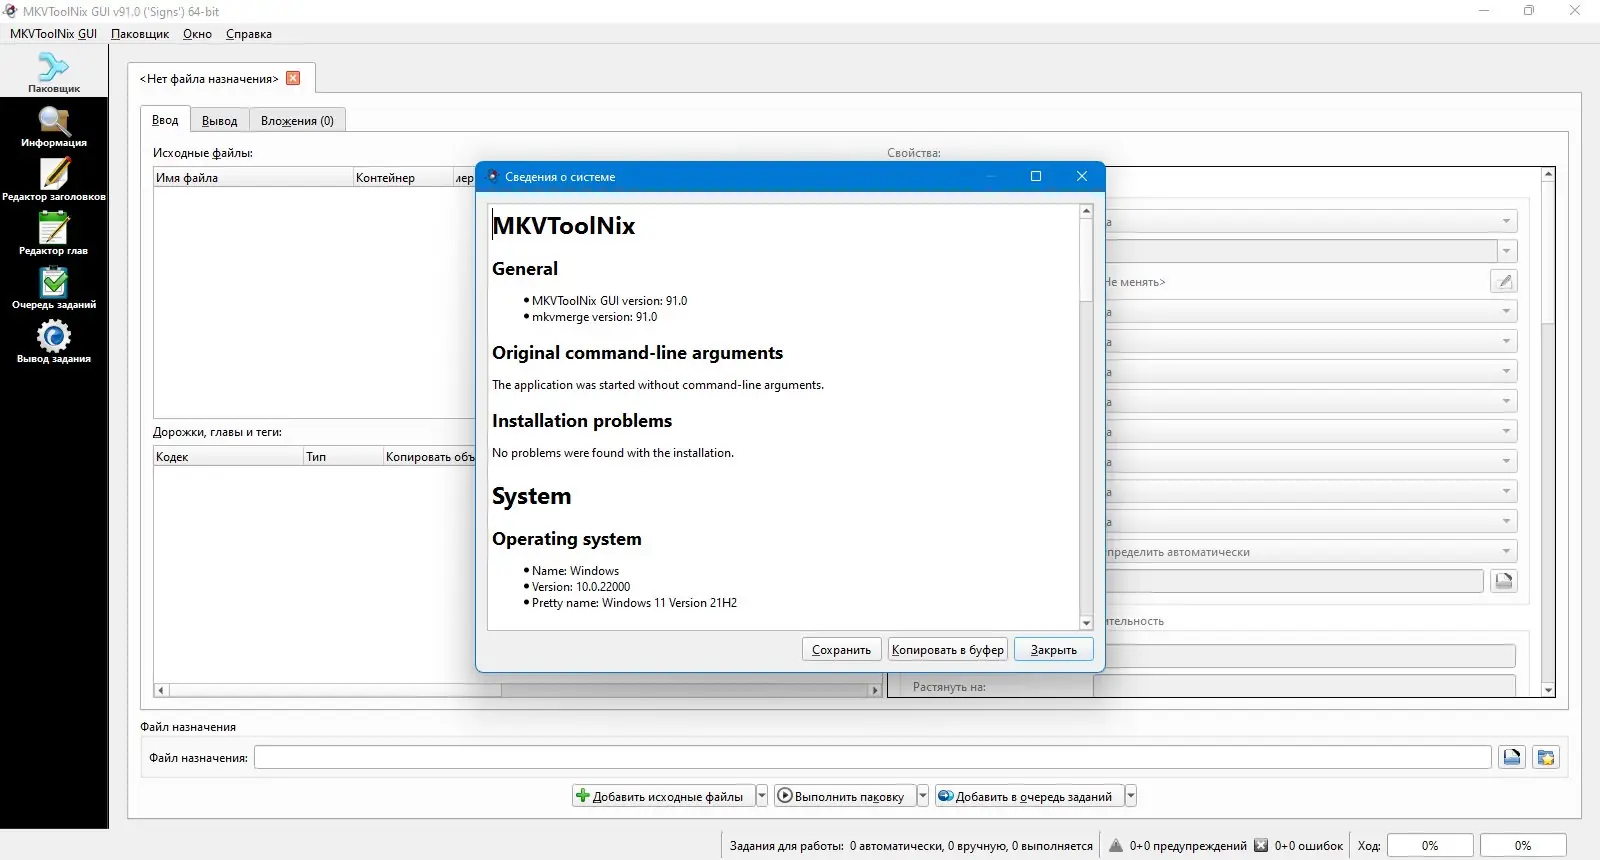Image resolution: width=1600 pixels, height=860 pixels.
Task: Open the Информация tool in sidebar
Action: (x=53, y=126)
